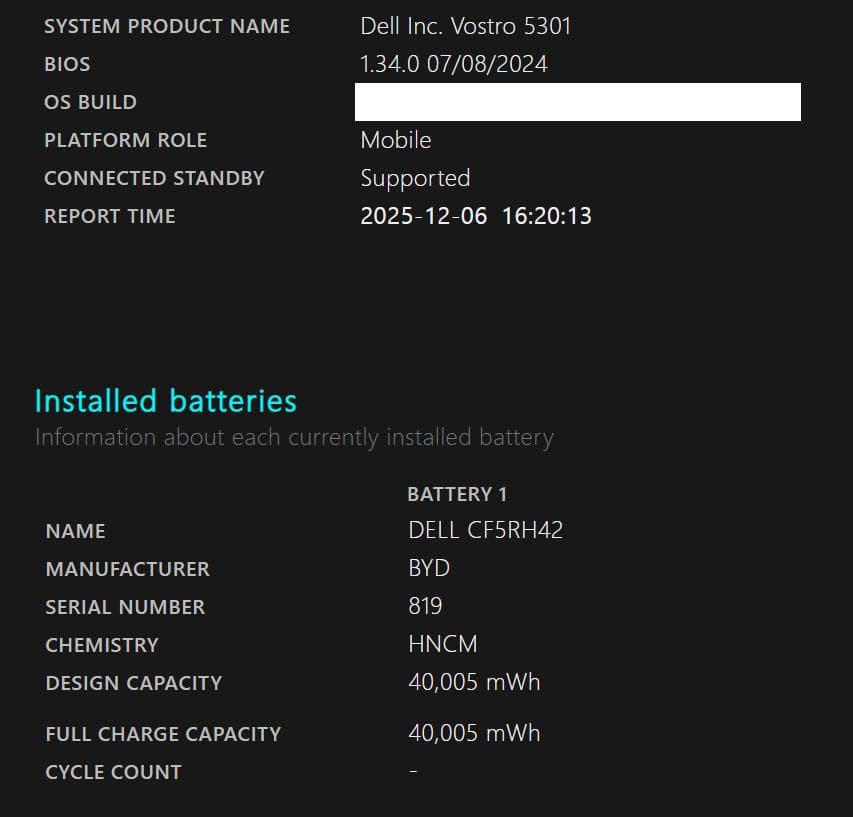
Task: Click the Installed batteries heading
Action: tap(166, 401)
